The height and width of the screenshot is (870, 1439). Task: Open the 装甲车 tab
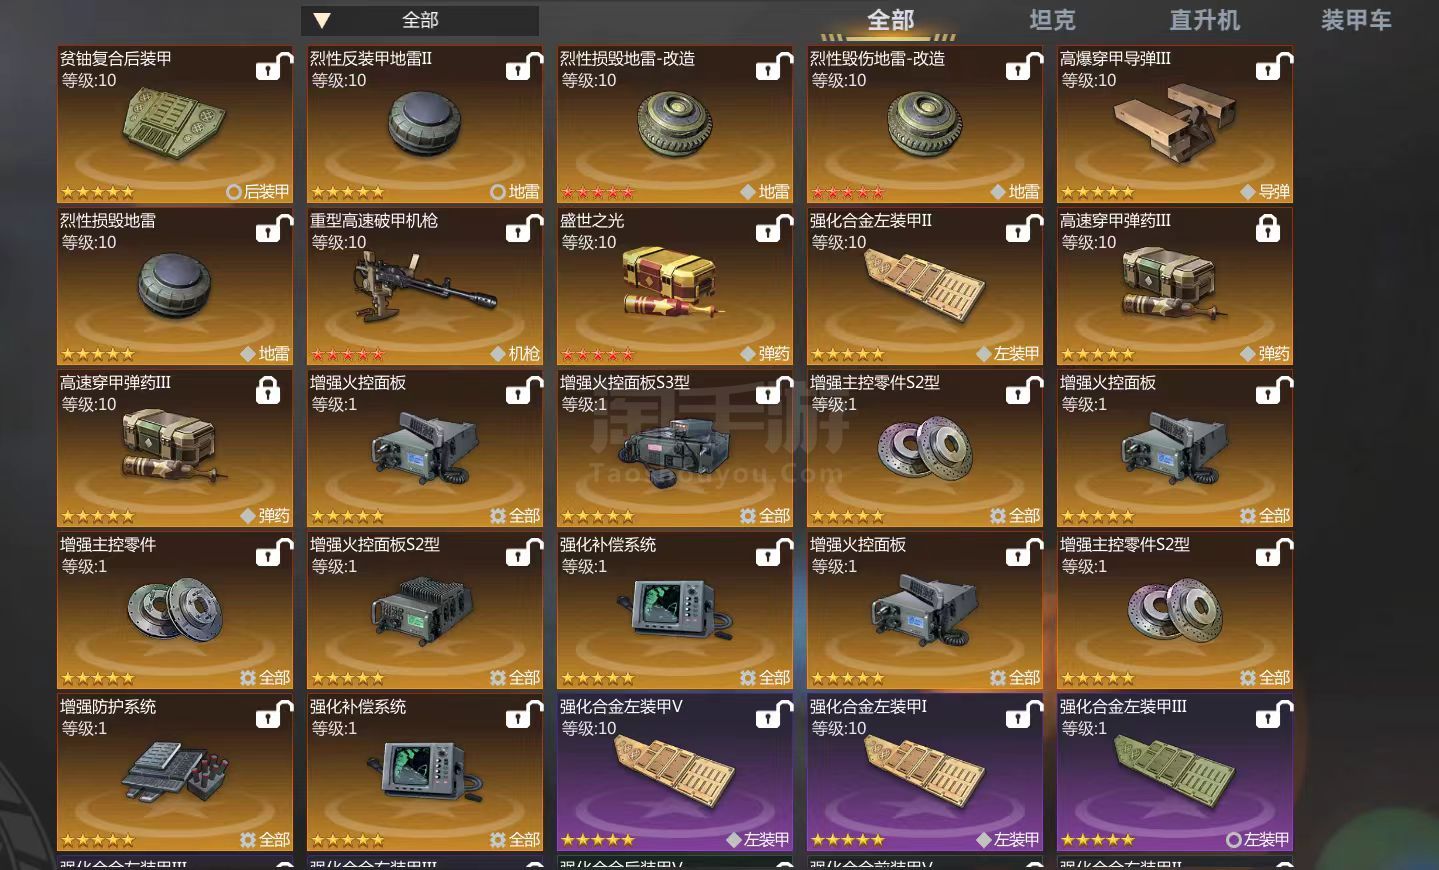(1356, 20)
